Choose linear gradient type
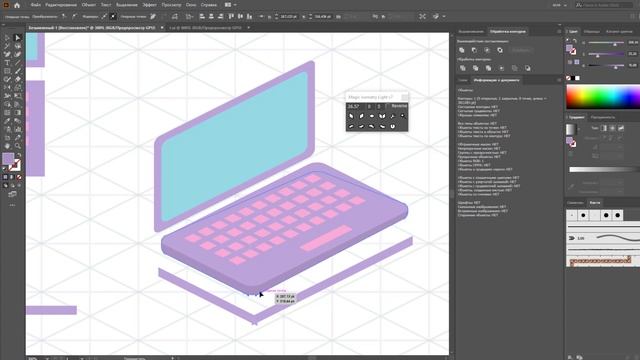This screenshot has height=360, width=640. 603,128
